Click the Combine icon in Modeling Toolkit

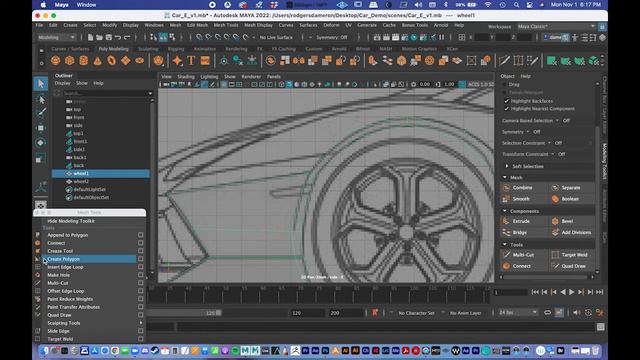pyautogui.click(x=507, y=188)
